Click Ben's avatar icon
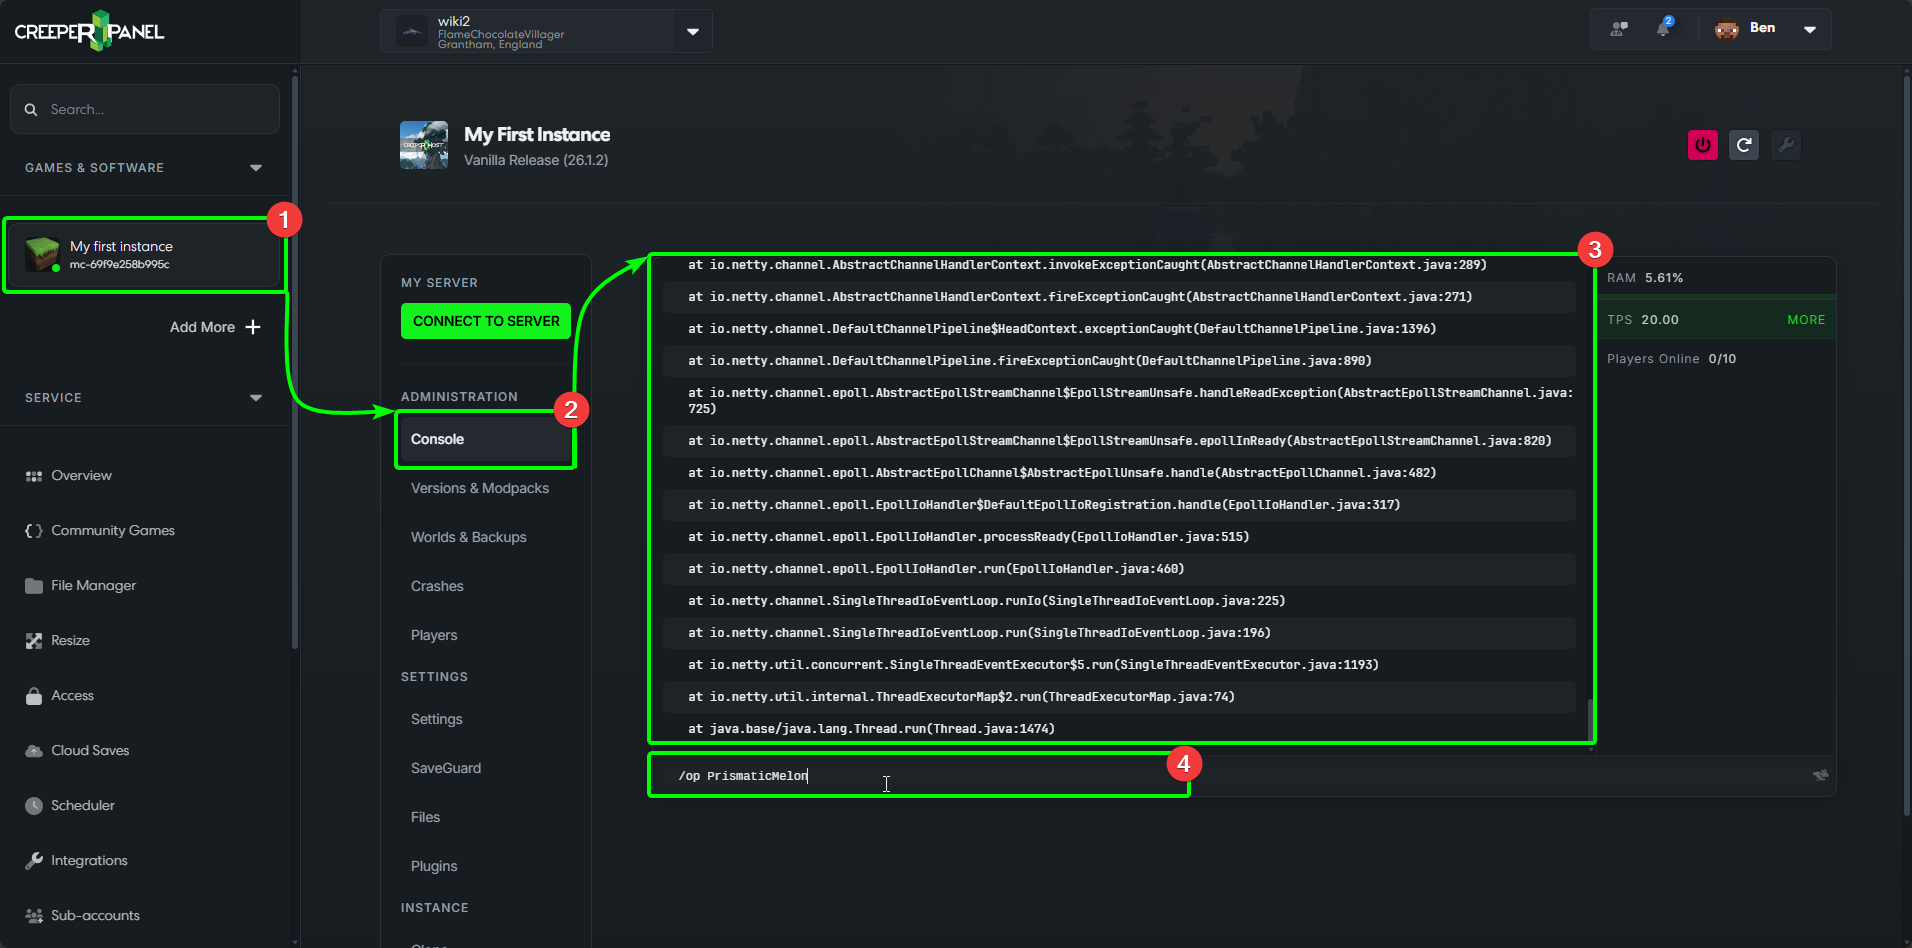Image resolution: width=1912 pixels, height=948 pixels. [x=1726, y=29]
